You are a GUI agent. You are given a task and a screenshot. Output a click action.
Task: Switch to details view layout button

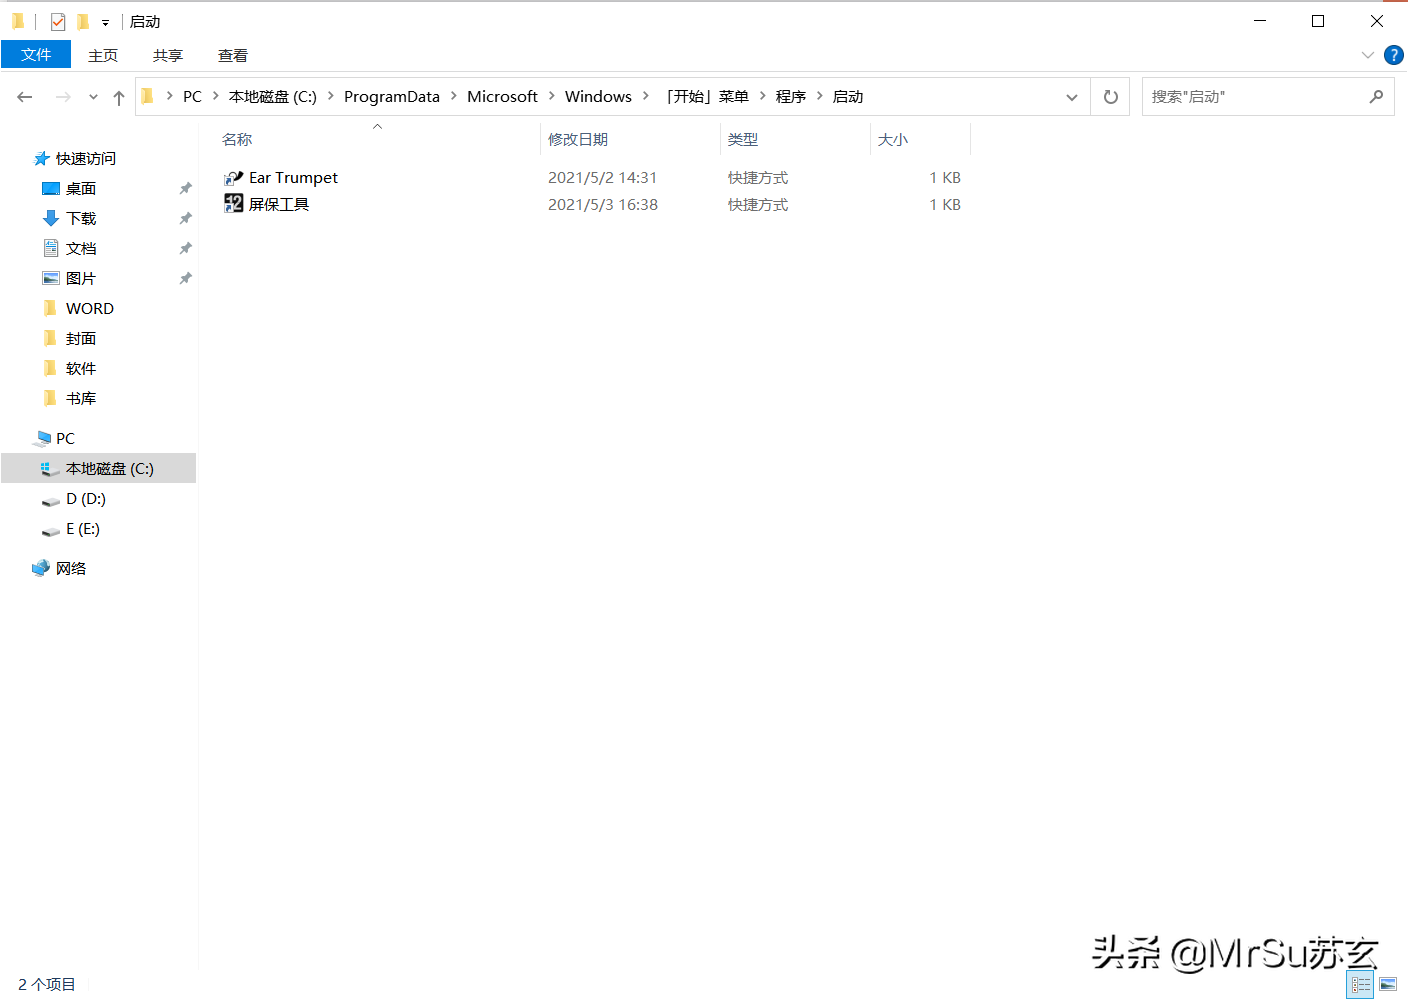point(1360,985)
